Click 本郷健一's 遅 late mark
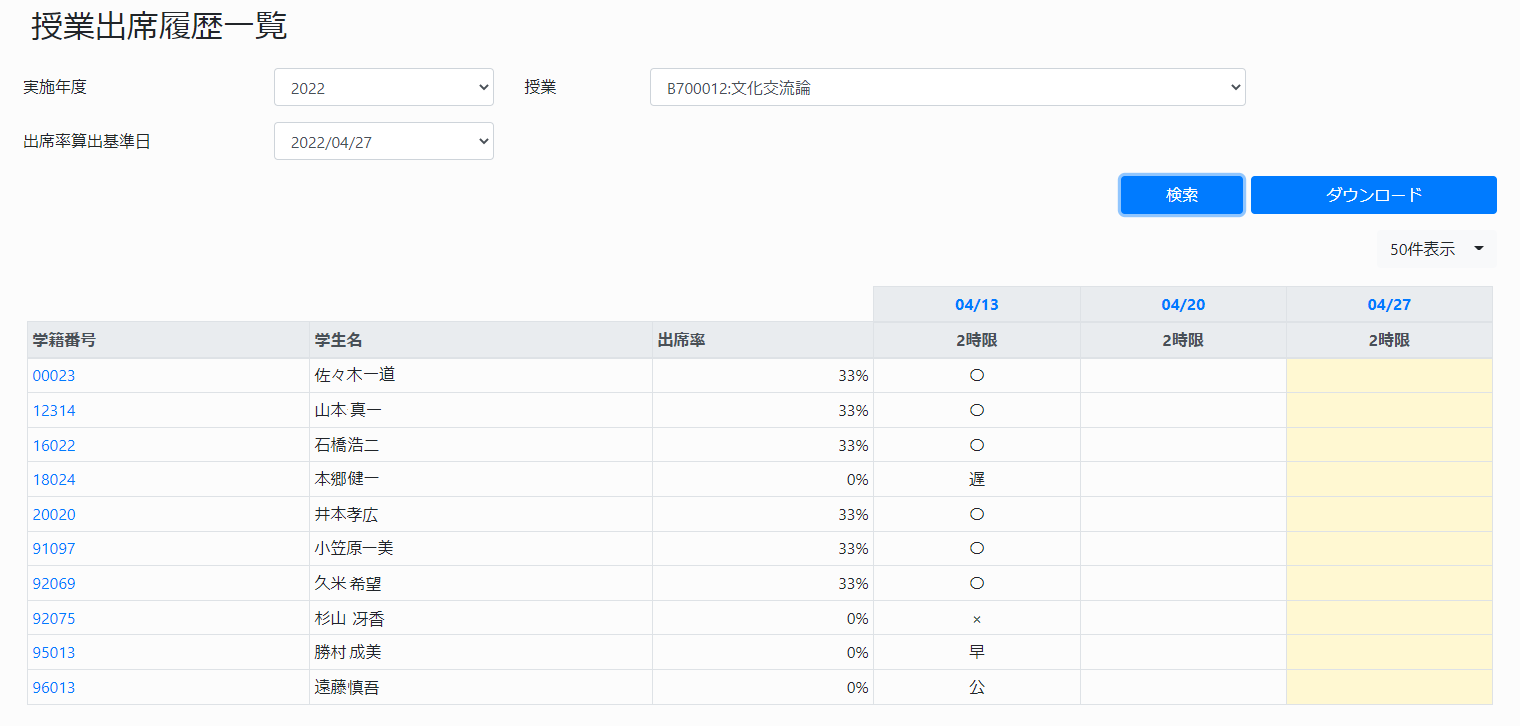This screenshot has width=1520, height=726. [x=976, y=479]
